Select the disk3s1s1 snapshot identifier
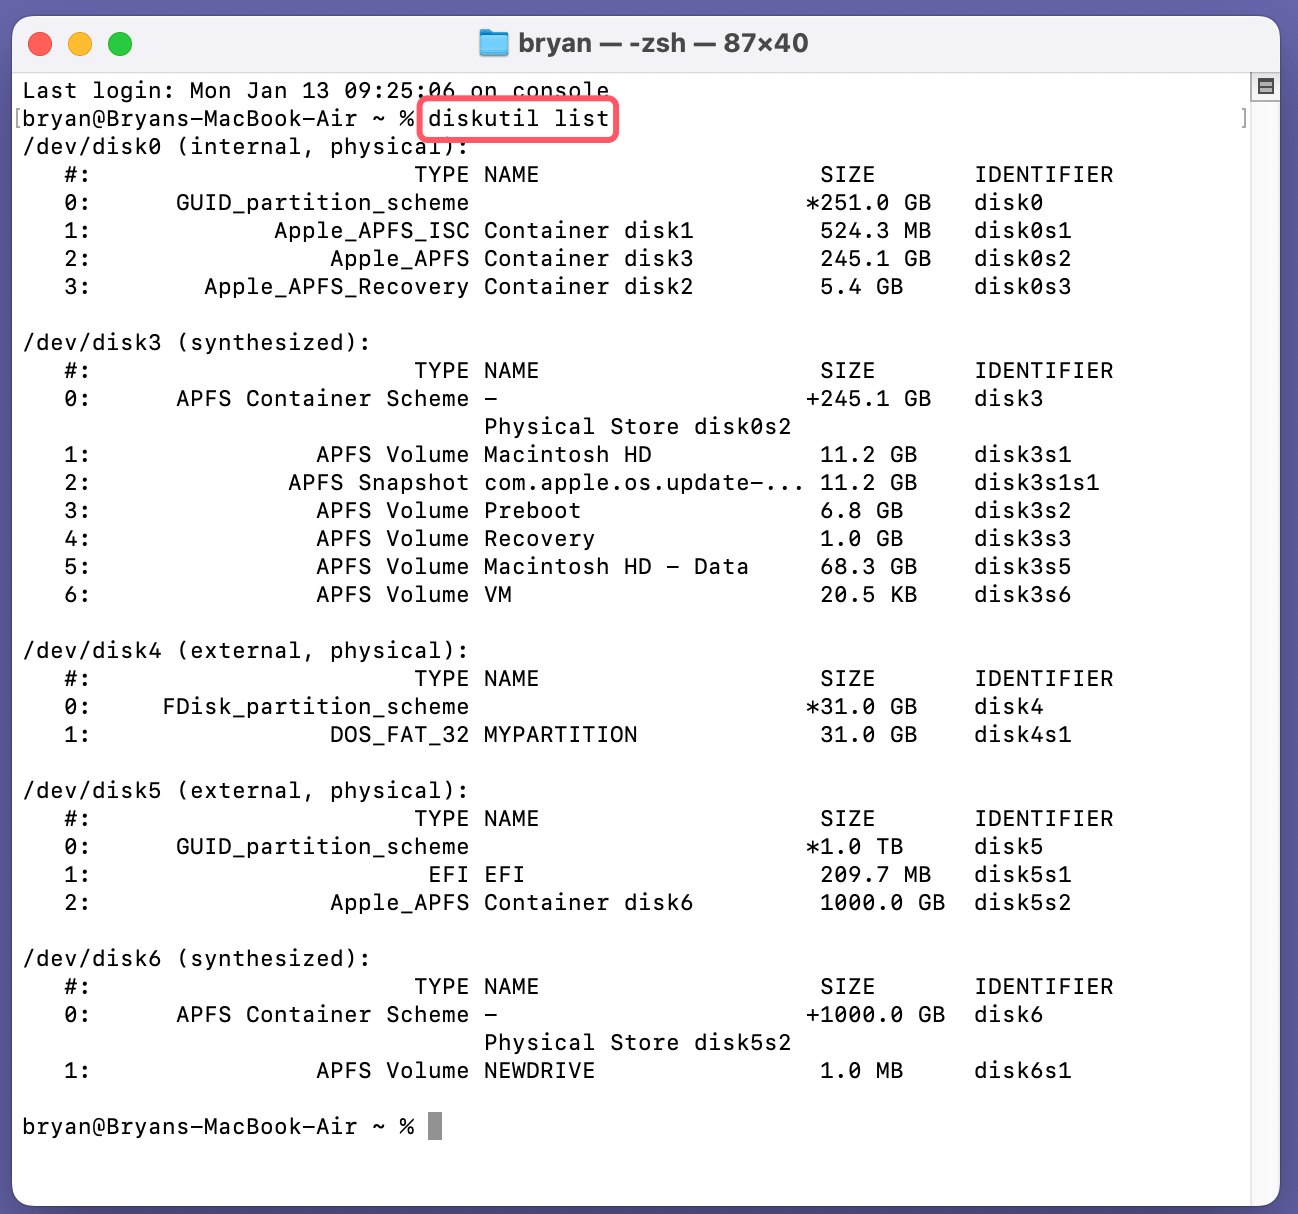1298x1214 pixels. point(1036,482)
